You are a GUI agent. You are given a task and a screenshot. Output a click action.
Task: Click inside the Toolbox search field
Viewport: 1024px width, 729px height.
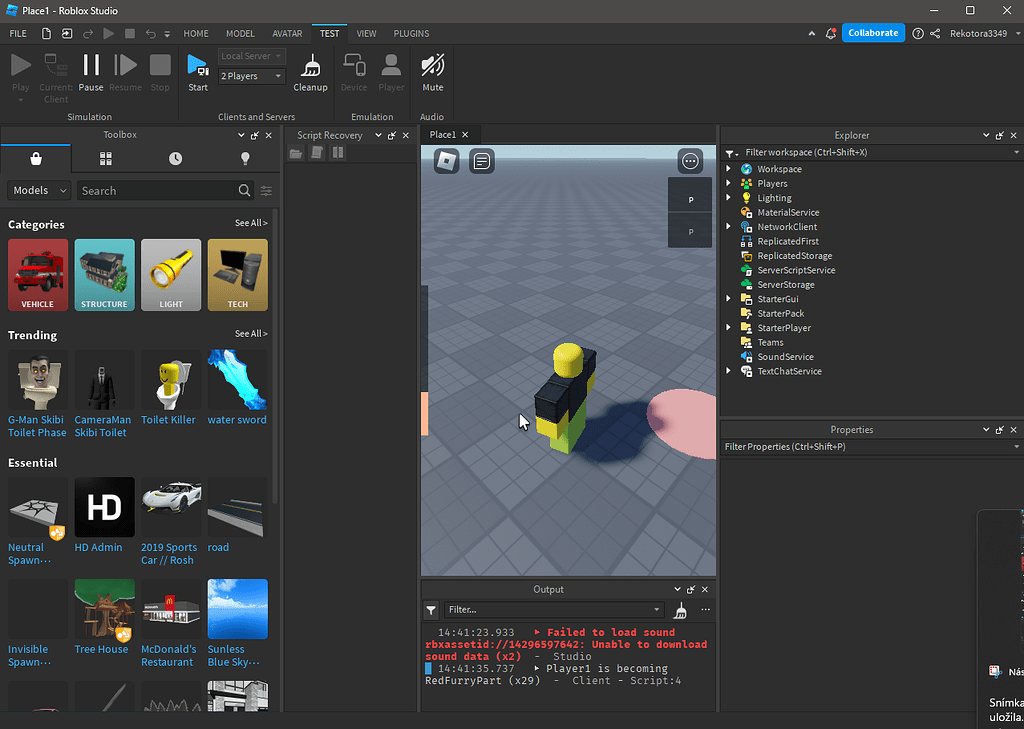[x=160, y=189]
